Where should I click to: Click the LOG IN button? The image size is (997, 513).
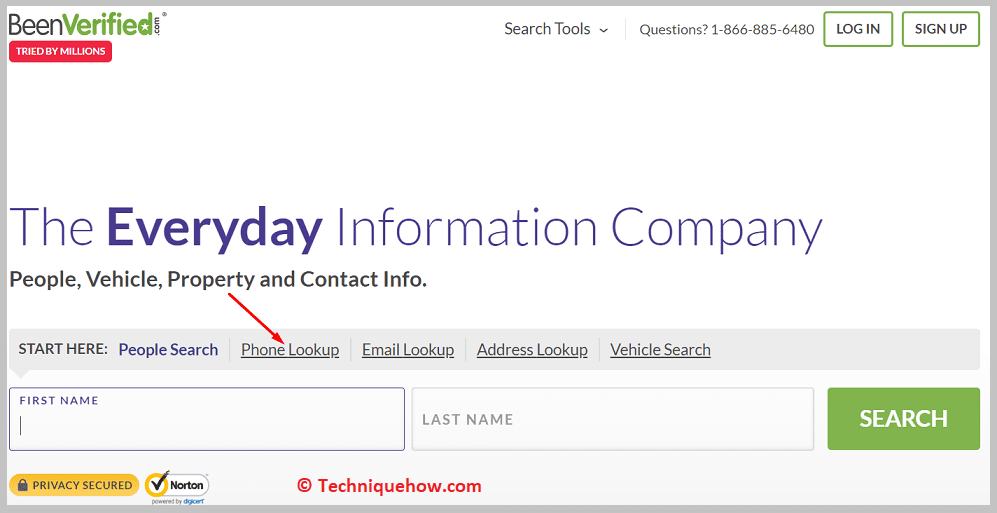858,29
